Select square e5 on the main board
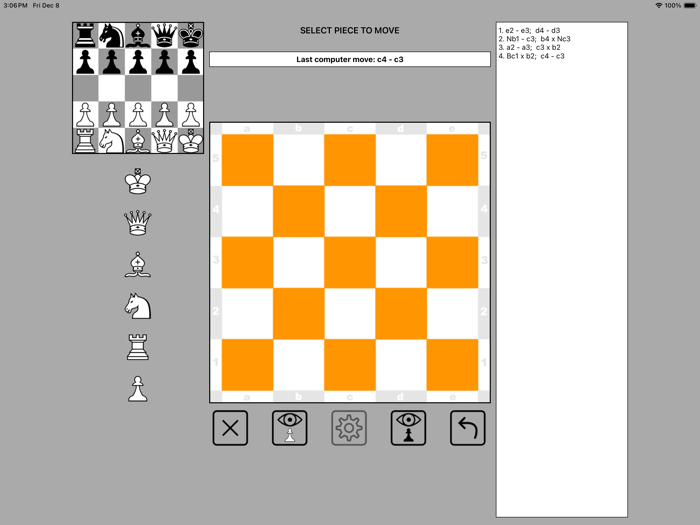 coord(452,160)
